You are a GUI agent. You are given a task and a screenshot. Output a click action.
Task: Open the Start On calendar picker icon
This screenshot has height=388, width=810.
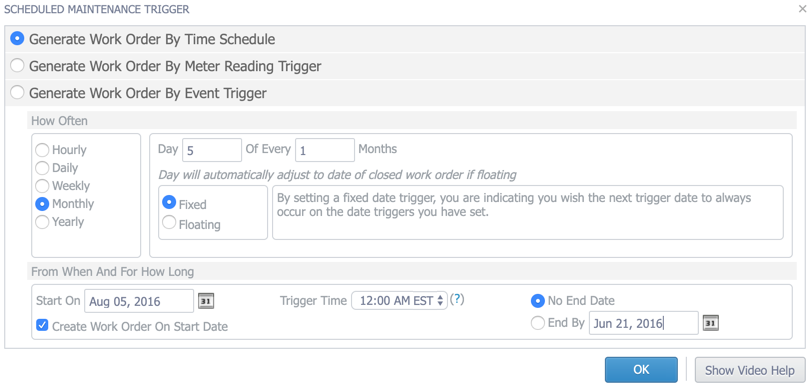(x=206, y=301)
